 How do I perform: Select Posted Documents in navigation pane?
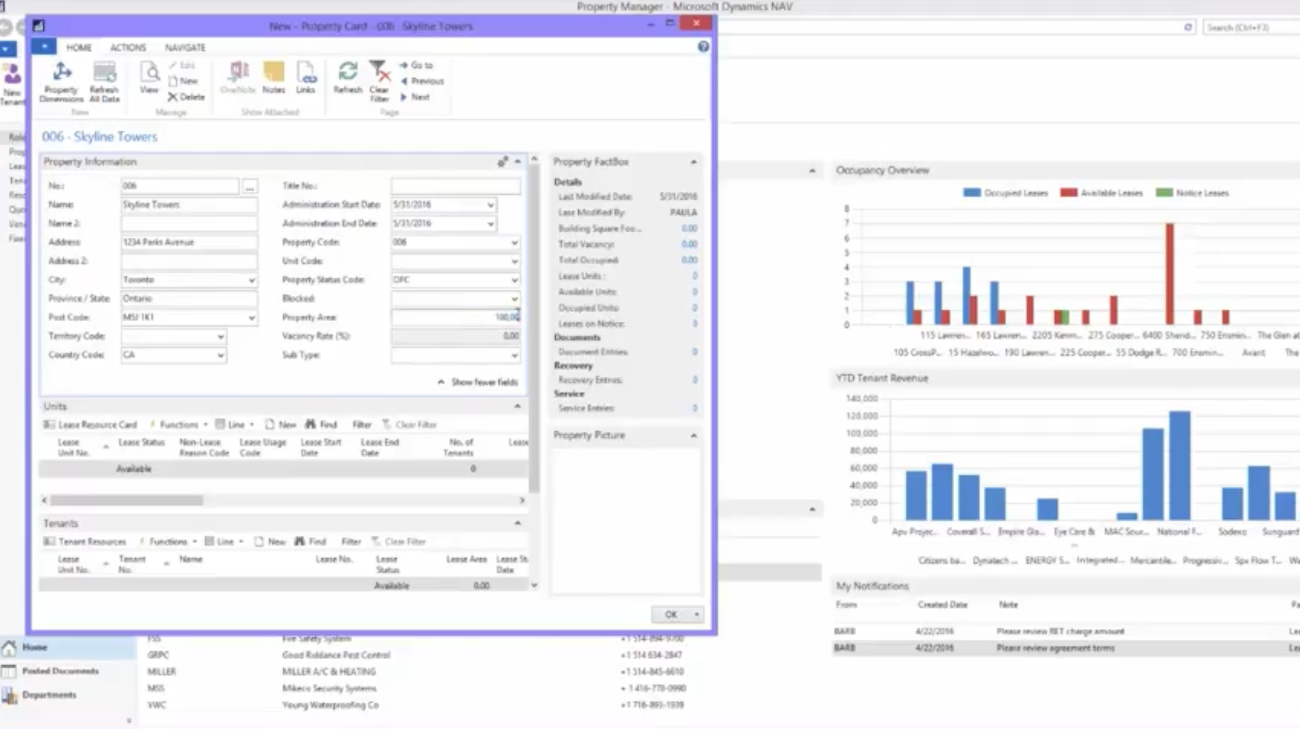click(68, 671)
